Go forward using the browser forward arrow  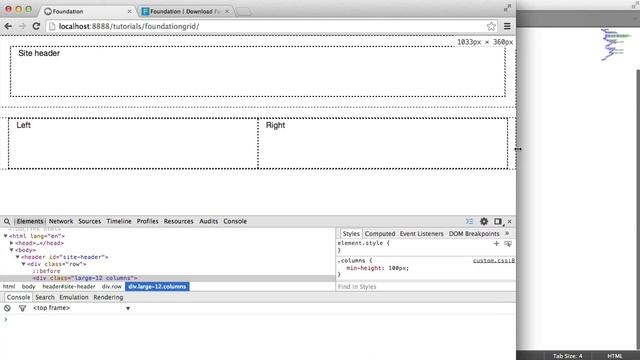click(x=22, y=26)
